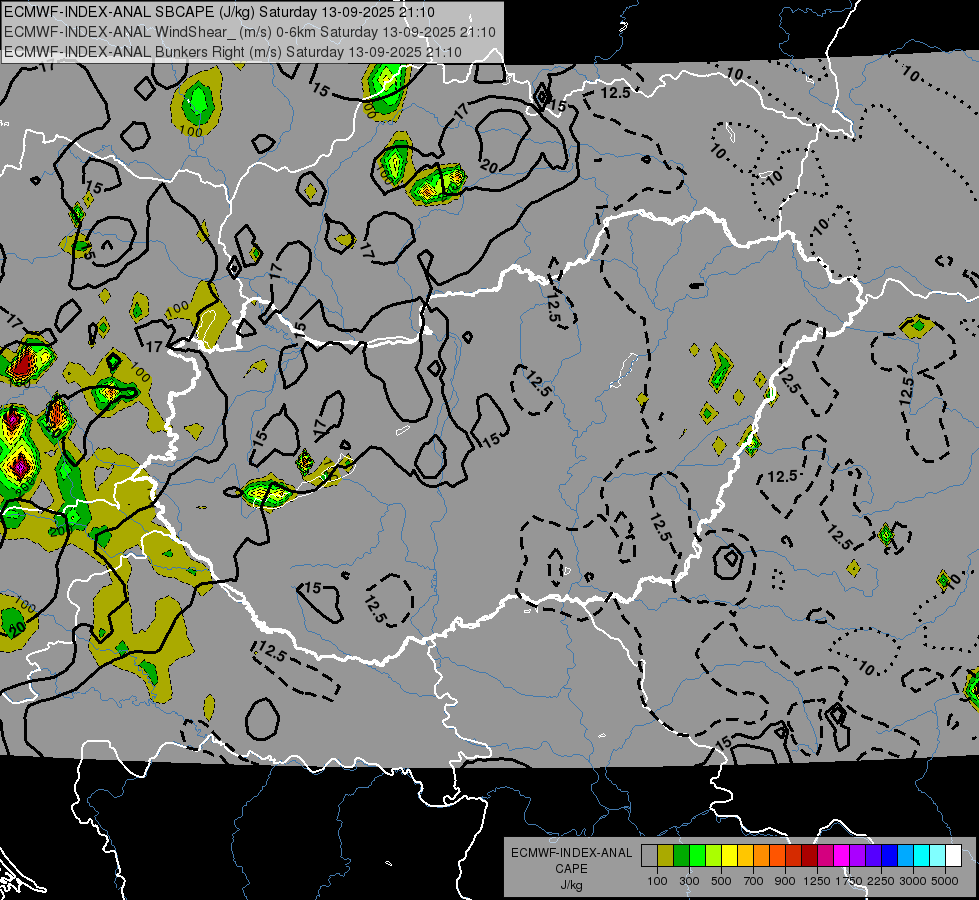Click the crimson-pink swatch after 1250

pyautogui.click(x=825, y=855)
